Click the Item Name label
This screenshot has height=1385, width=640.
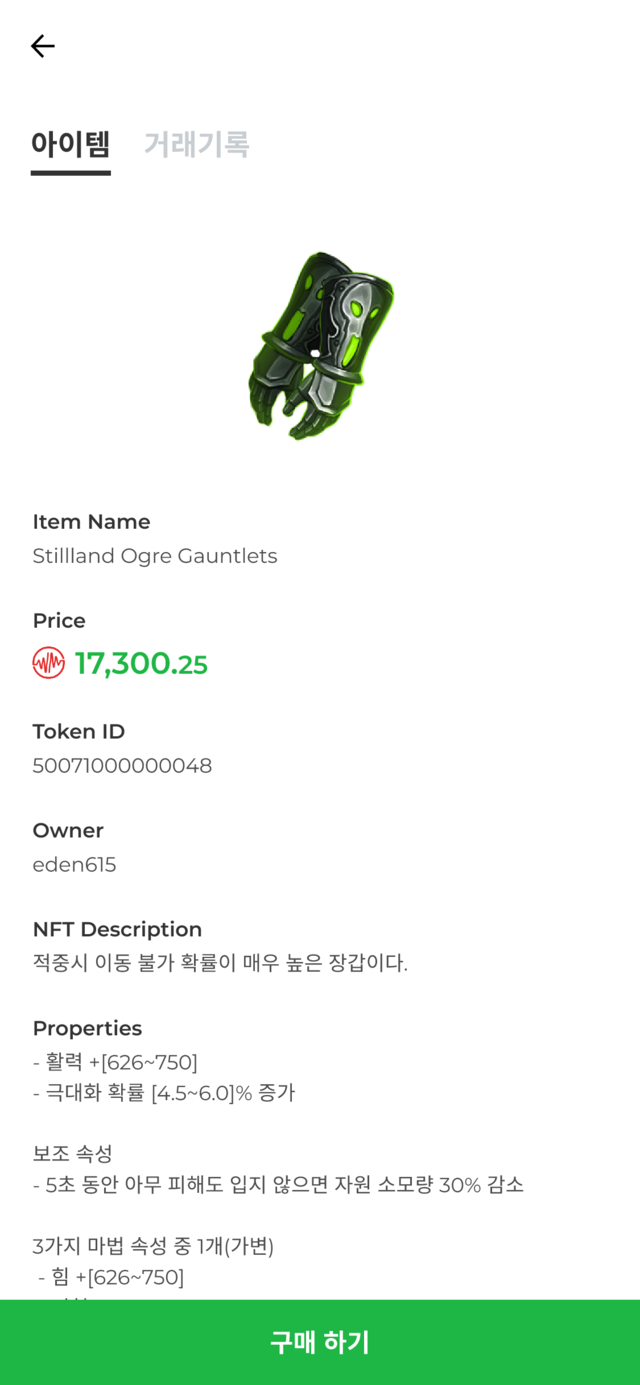pos(90,521)
